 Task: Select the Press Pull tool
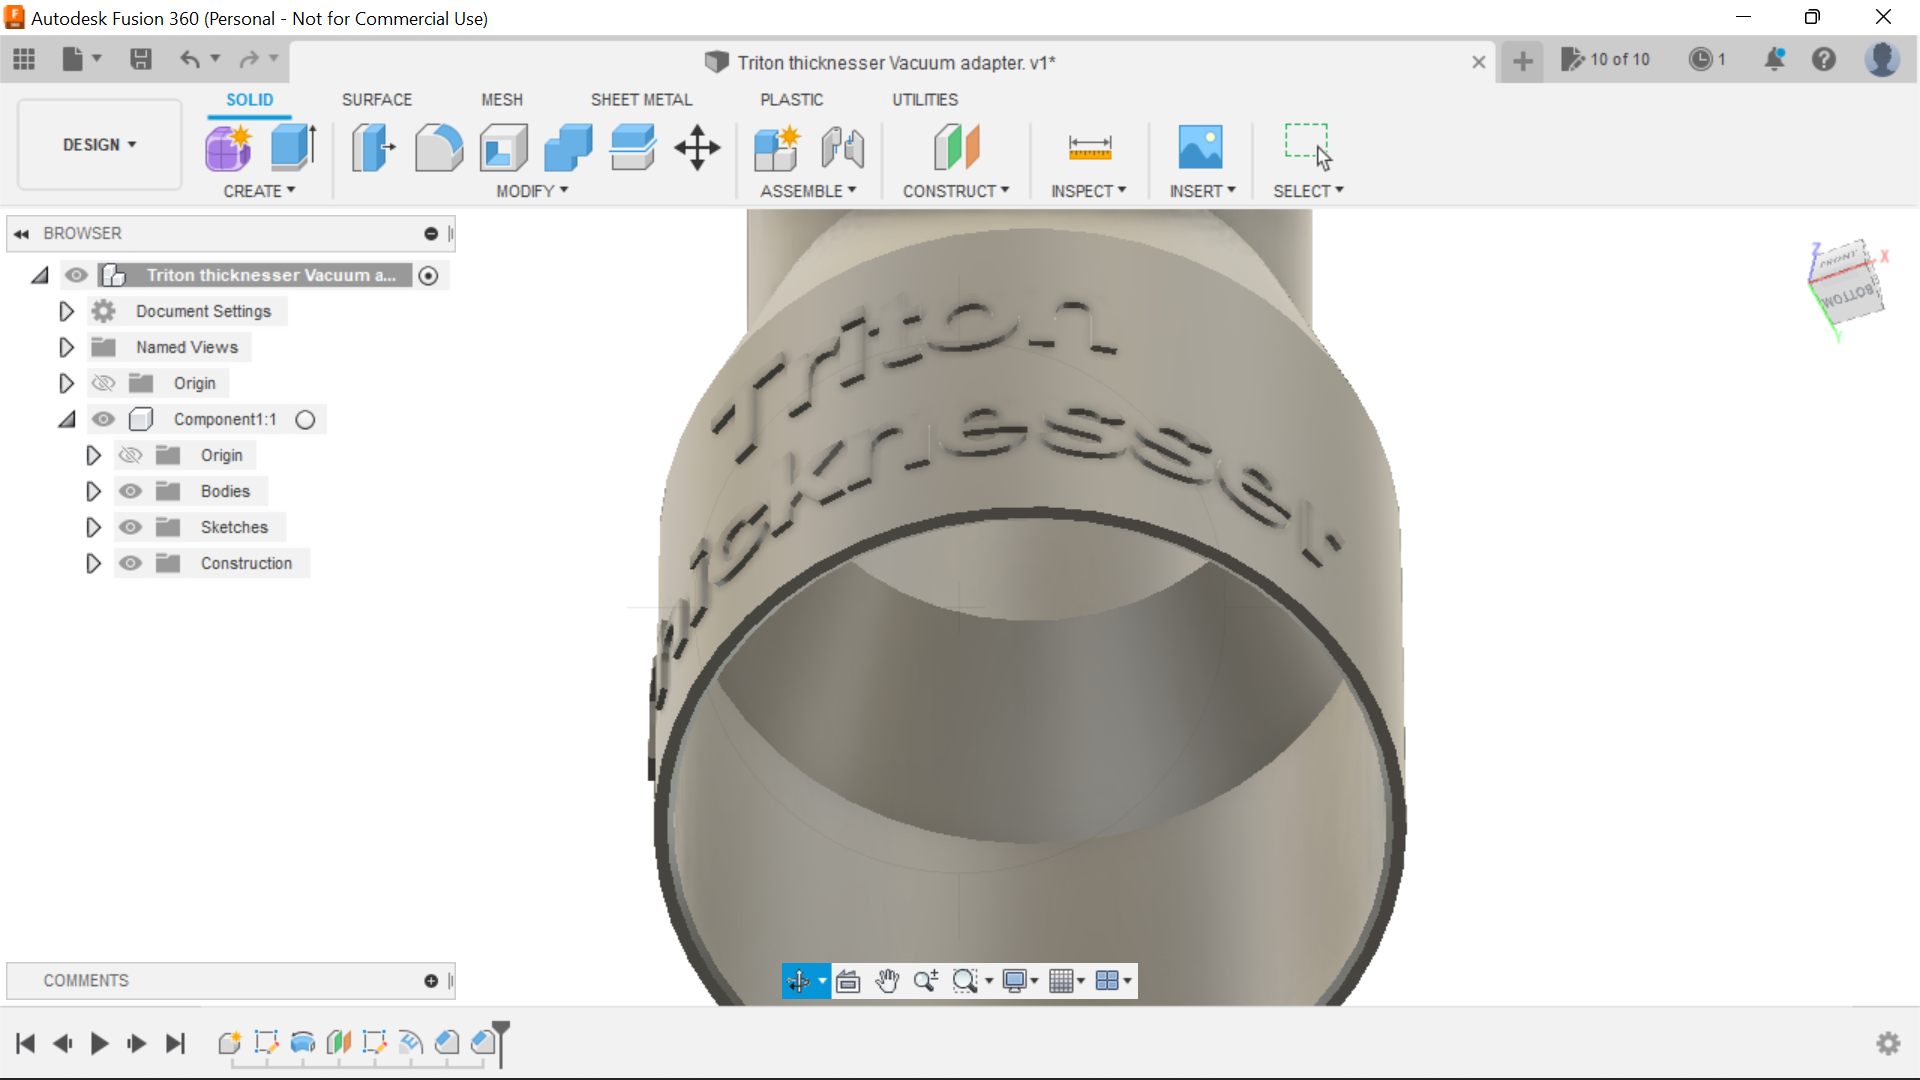point(372,147)
